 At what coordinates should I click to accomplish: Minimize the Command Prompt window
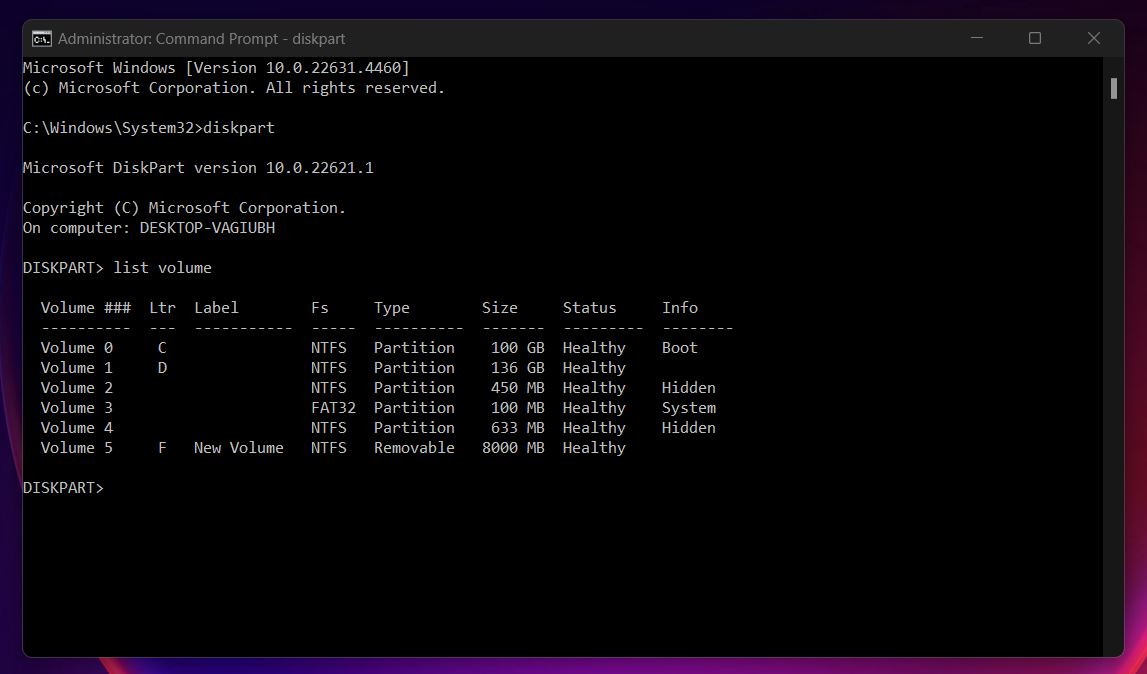tap(977, 38)
